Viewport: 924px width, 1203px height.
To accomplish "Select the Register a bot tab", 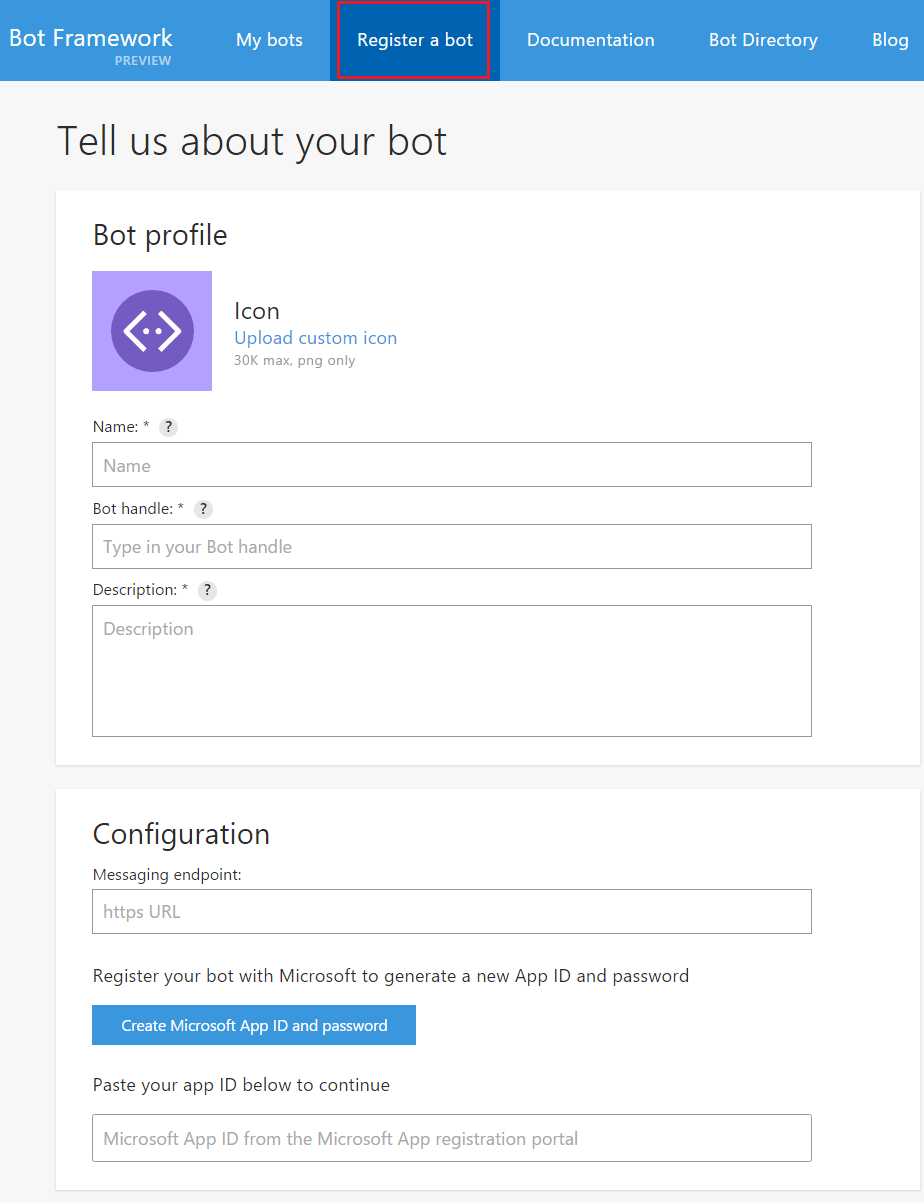I will pyautogui.click(x=415, y=40).
